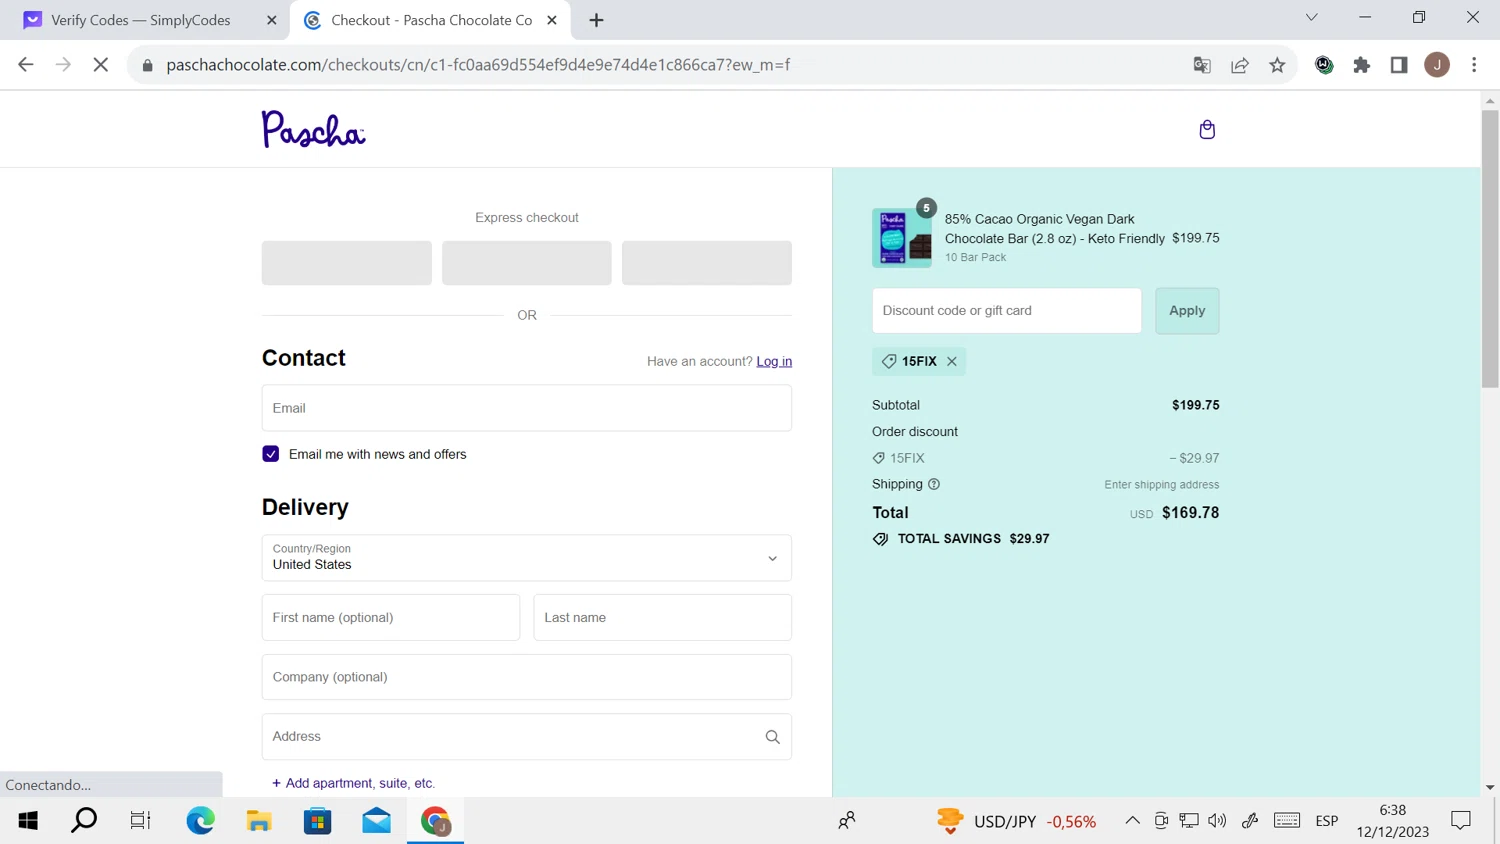This screenshot has width=1500, height=844.
Task: Open the Country/Region dropdown
Action: tap(527, 558)
